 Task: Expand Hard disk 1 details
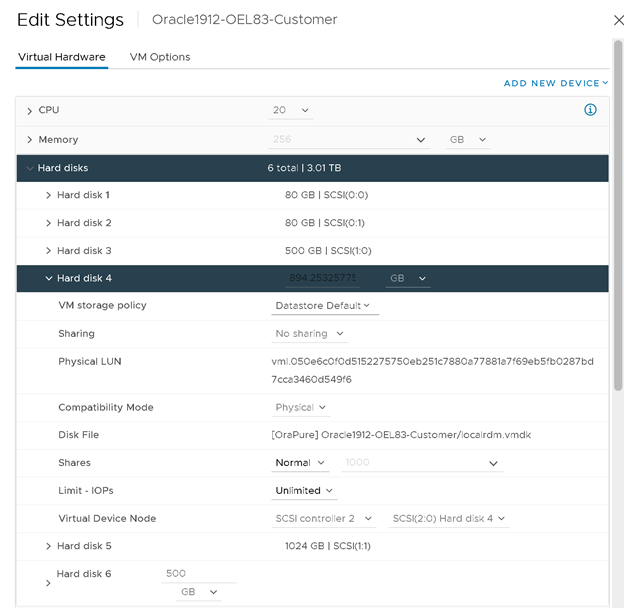pyautogui.click(x=48, y=195)
